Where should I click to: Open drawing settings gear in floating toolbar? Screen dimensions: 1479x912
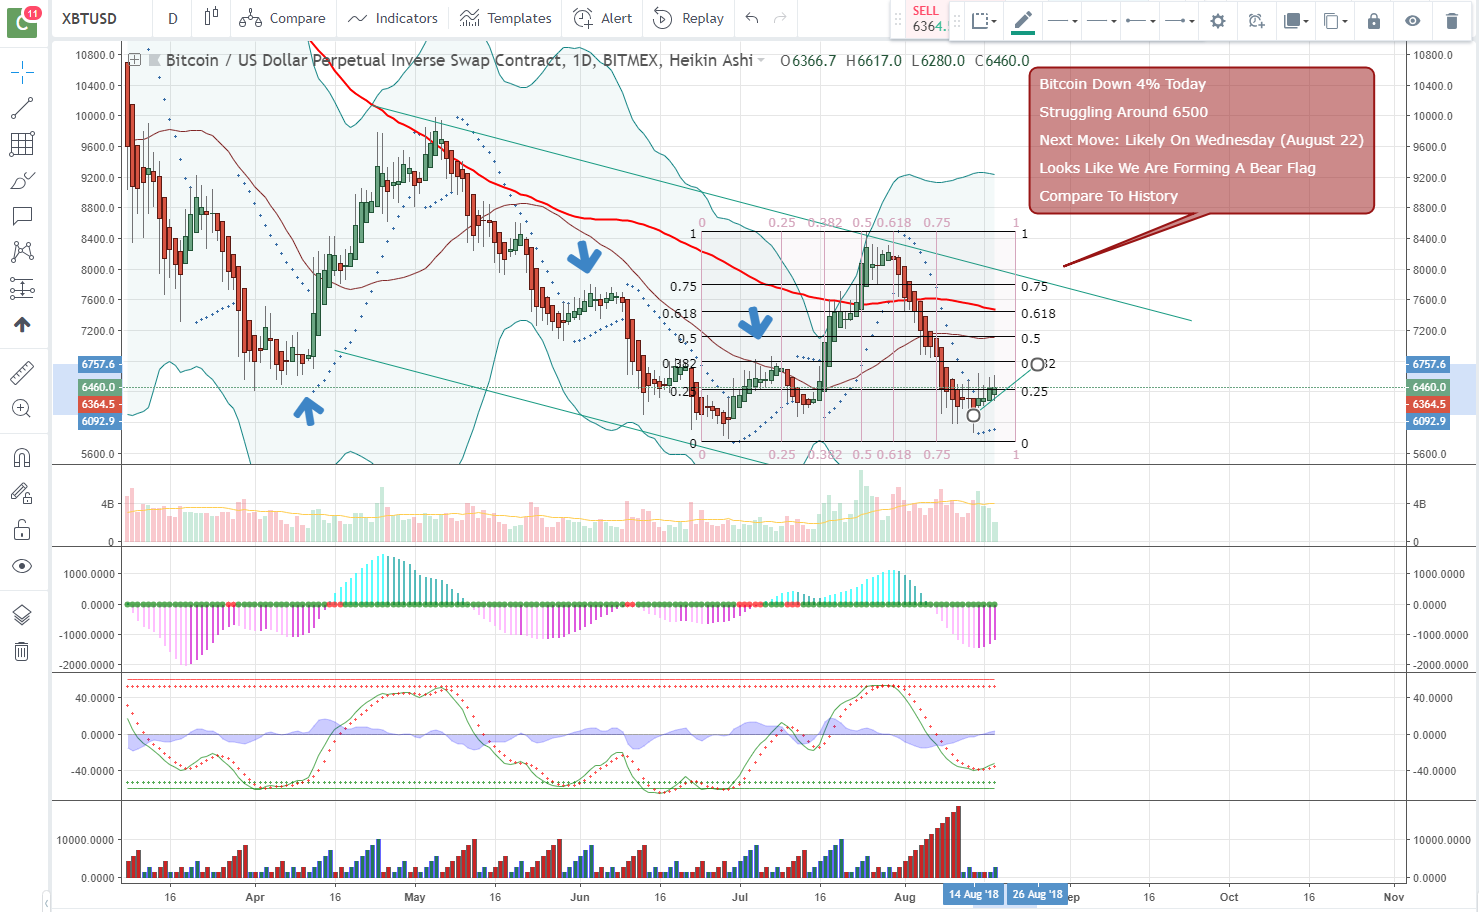click(1218, 20)
